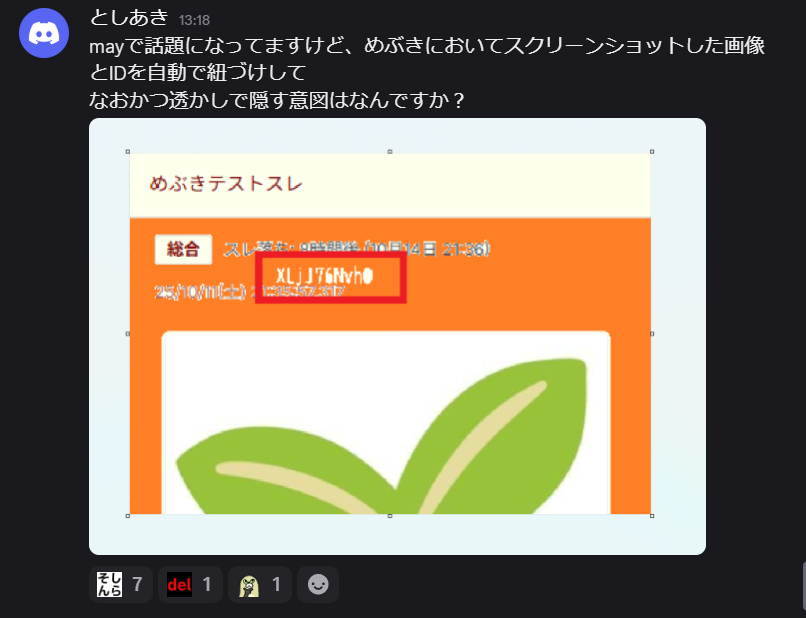Screen dimensions: 806x618
Task: Click the right-middle selection handle of image
Action: (x=652, y=334)
